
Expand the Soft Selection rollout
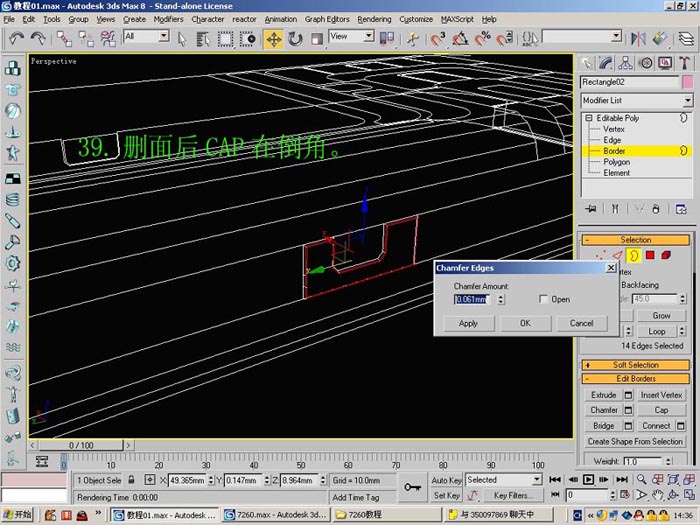(636, 365)
